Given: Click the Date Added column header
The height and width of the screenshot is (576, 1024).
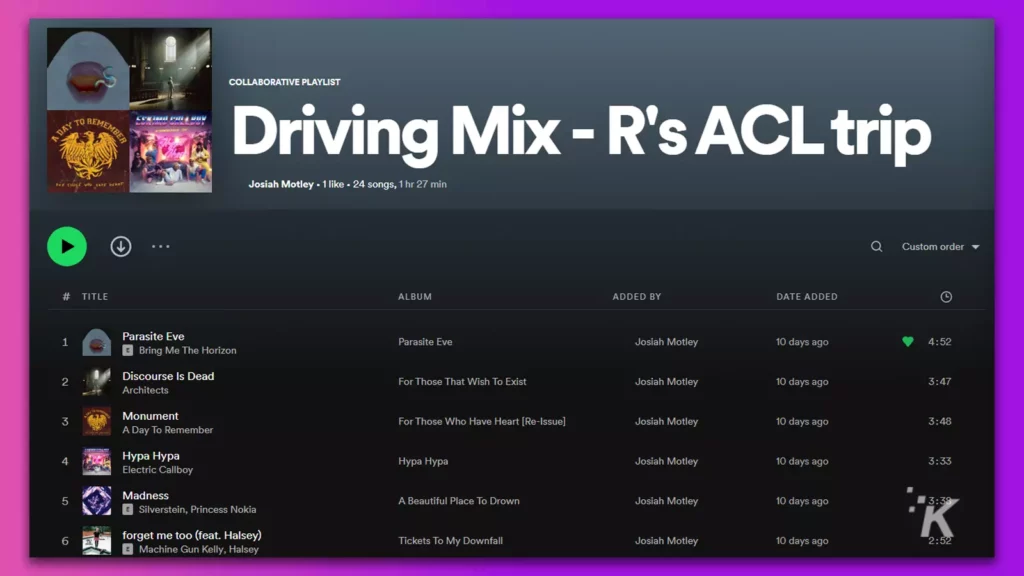Looking at the screenshot, I should (x=806, y=296).
